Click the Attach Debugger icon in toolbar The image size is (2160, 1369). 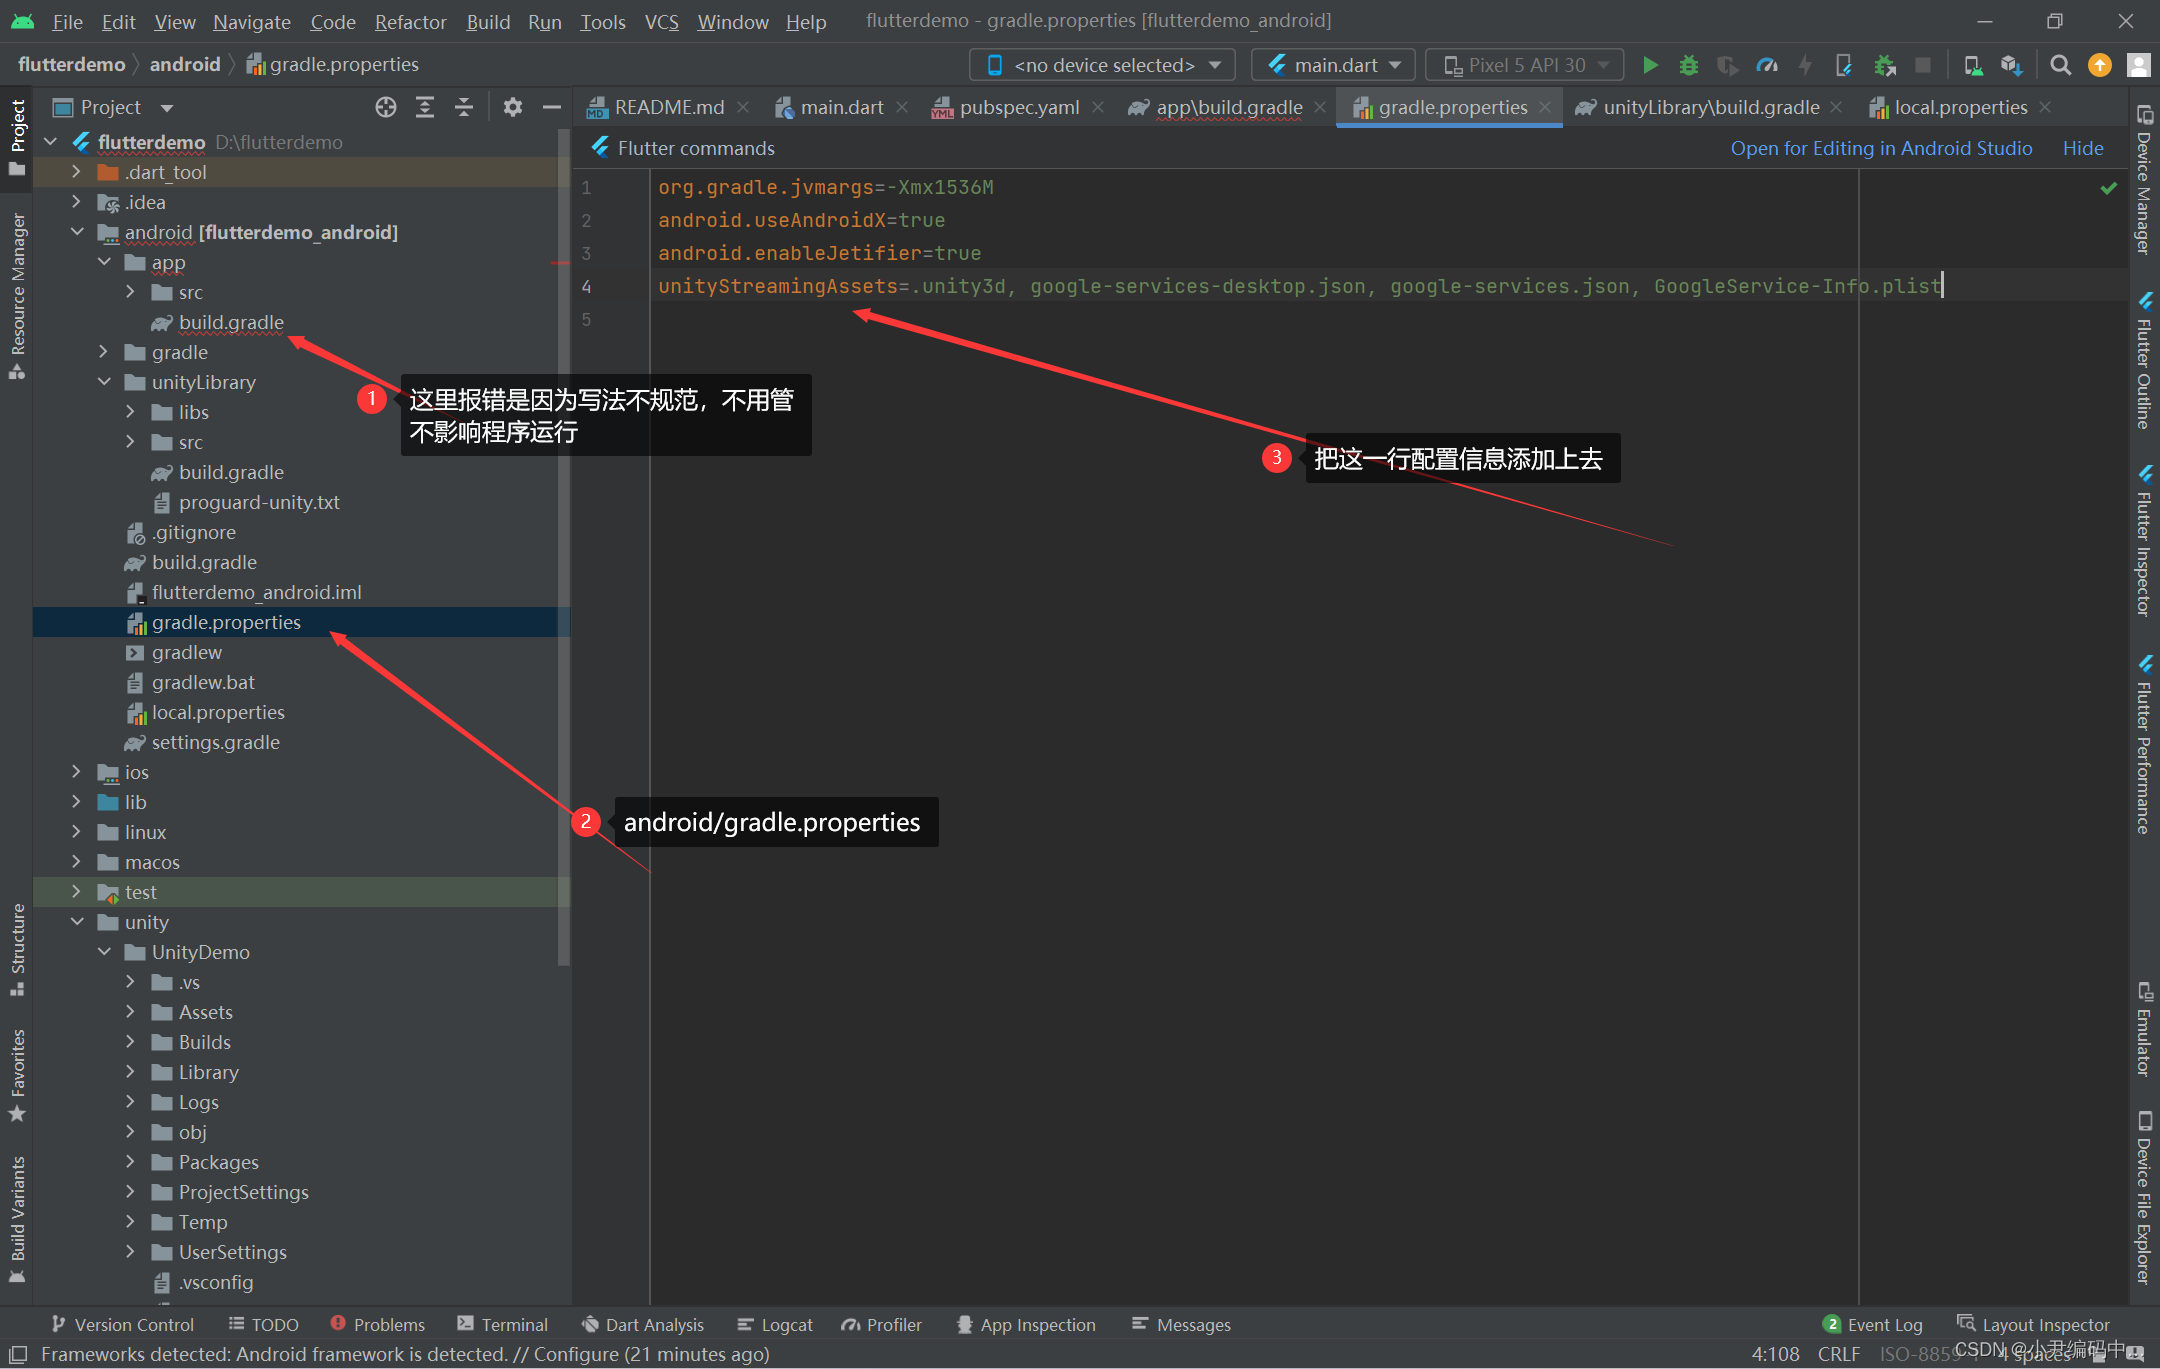pos(1884,65)
